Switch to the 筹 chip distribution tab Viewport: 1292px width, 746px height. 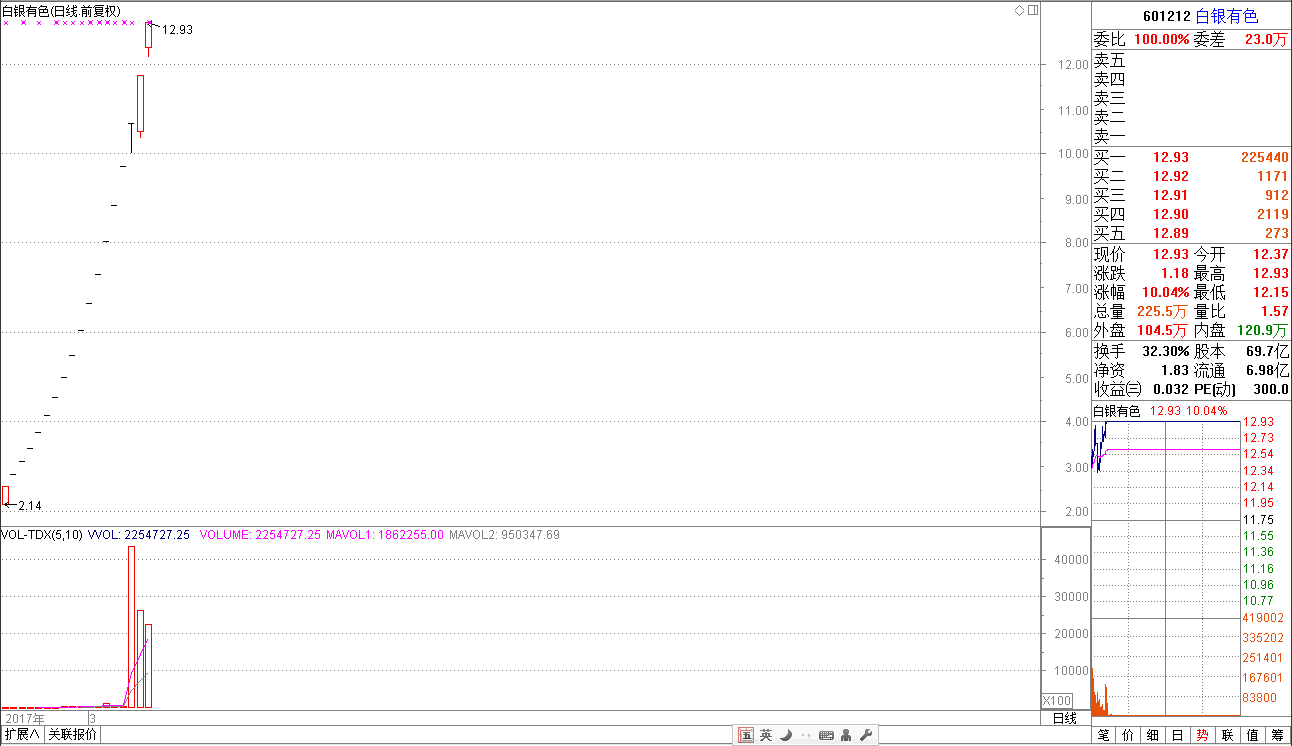tap(1278, 735)
